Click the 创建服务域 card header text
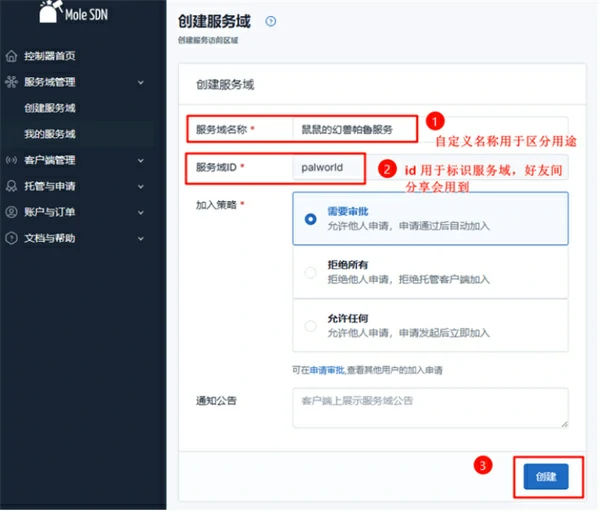This screenshot has width=600, height=513. [225, 85]
